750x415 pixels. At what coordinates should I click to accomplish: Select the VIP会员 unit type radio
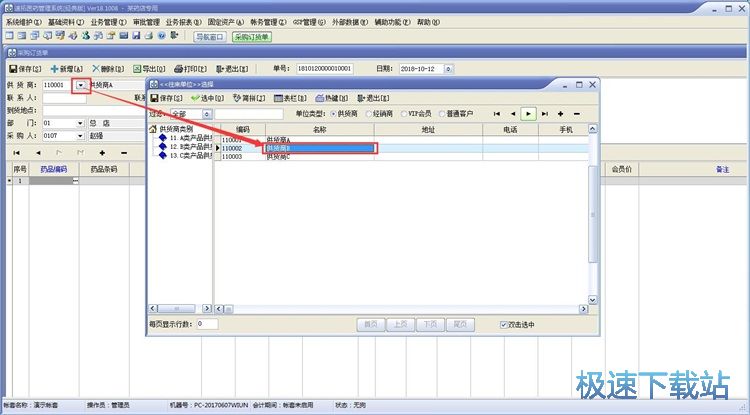point(404,114)
